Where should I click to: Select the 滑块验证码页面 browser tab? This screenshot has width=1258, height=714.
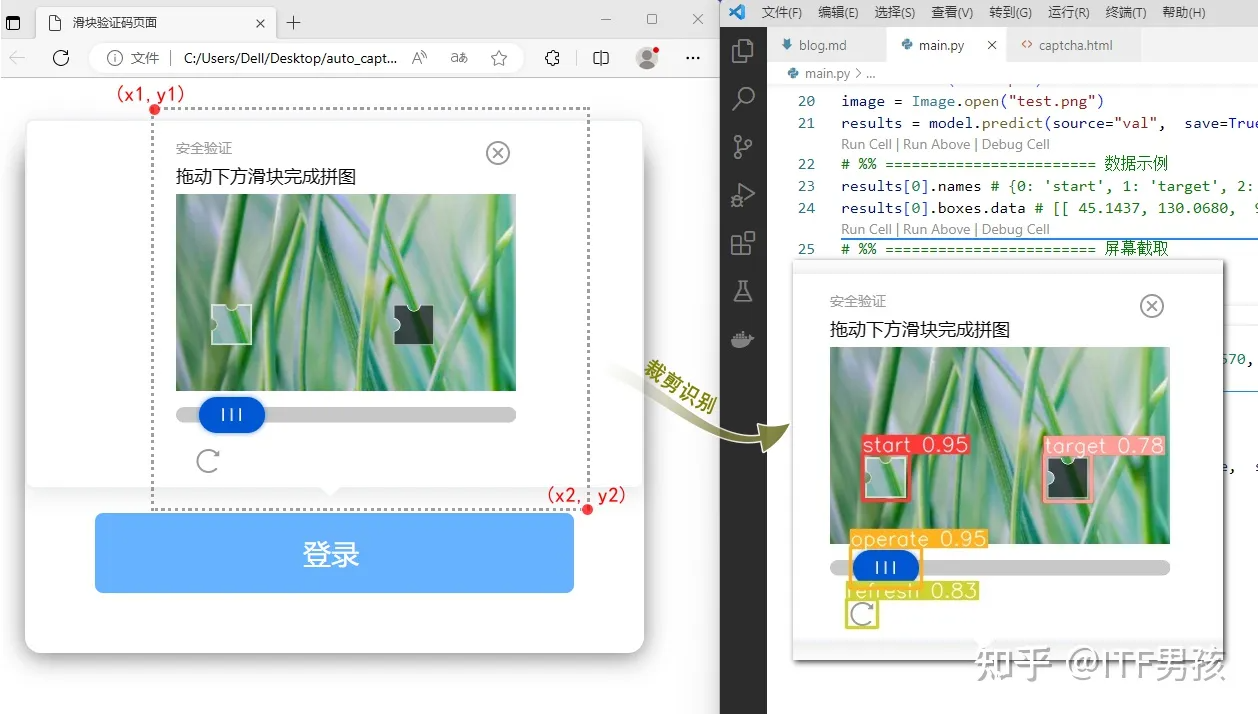(x=155, y=22)
